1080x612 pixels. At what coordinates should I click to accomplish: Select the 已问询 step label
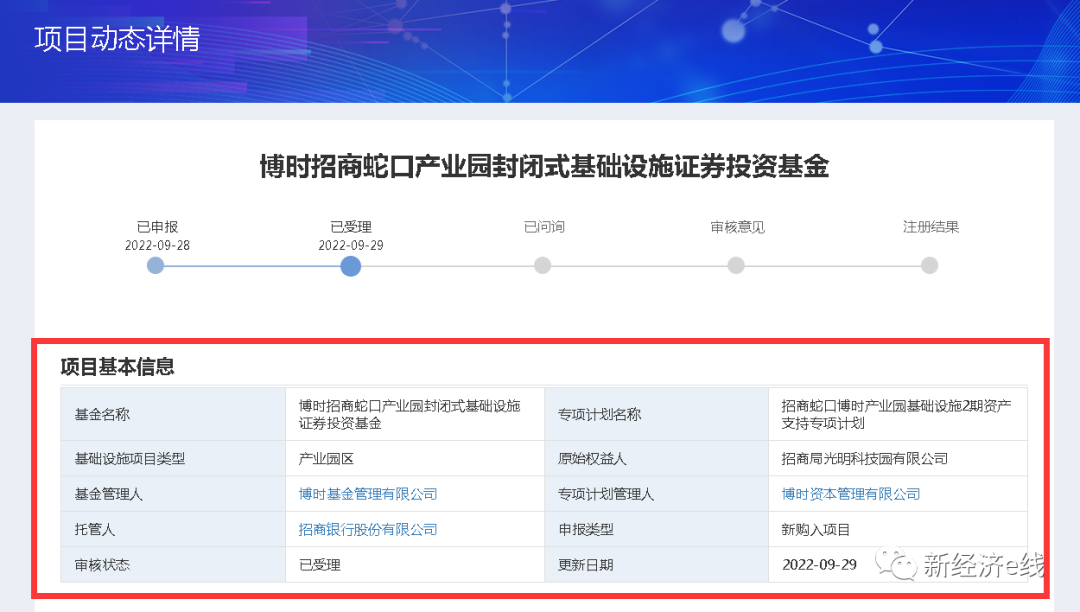(544, 227)
